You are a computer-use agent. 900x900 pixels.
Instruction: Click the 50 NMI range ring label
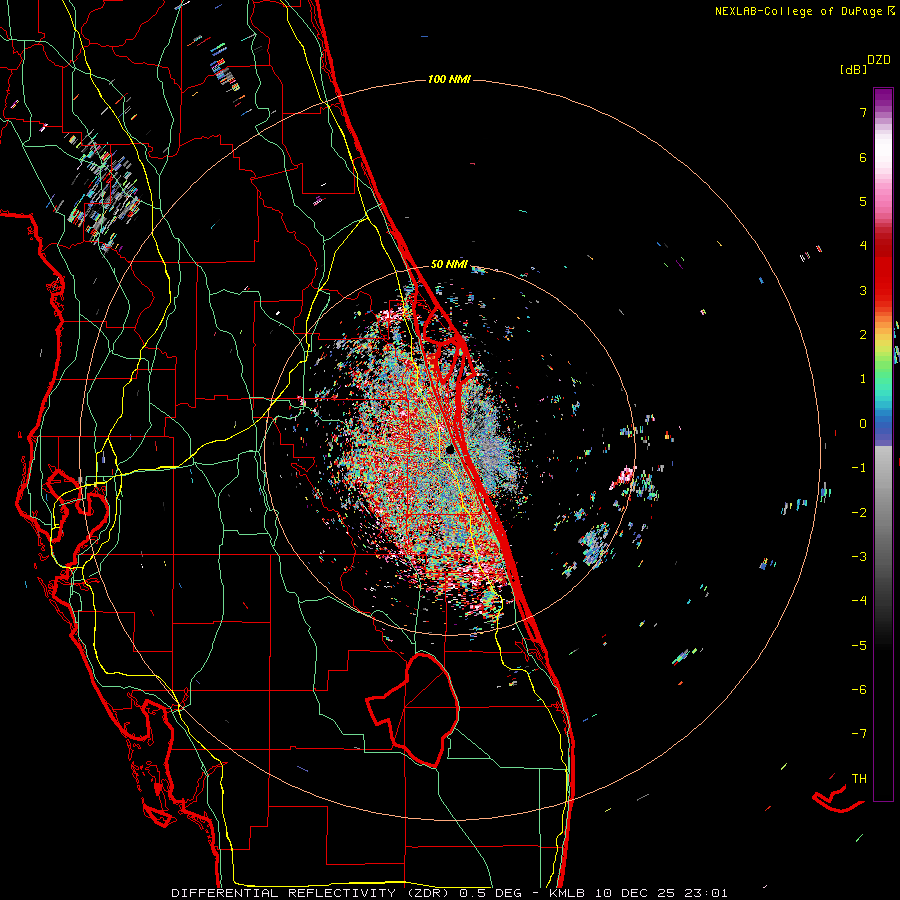(x=449, y=264)
